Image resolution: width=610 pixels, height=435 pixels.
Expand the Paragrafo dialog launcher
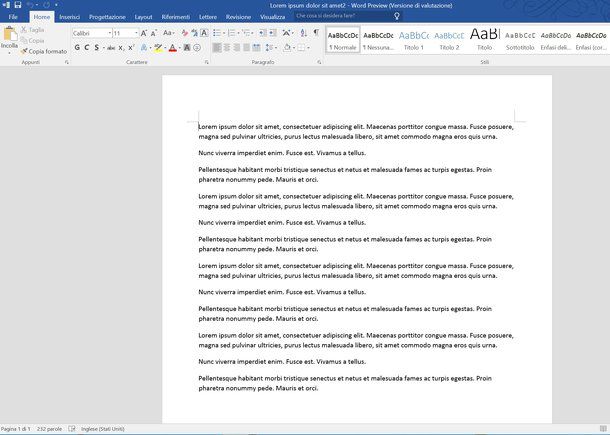pos(319,62)
